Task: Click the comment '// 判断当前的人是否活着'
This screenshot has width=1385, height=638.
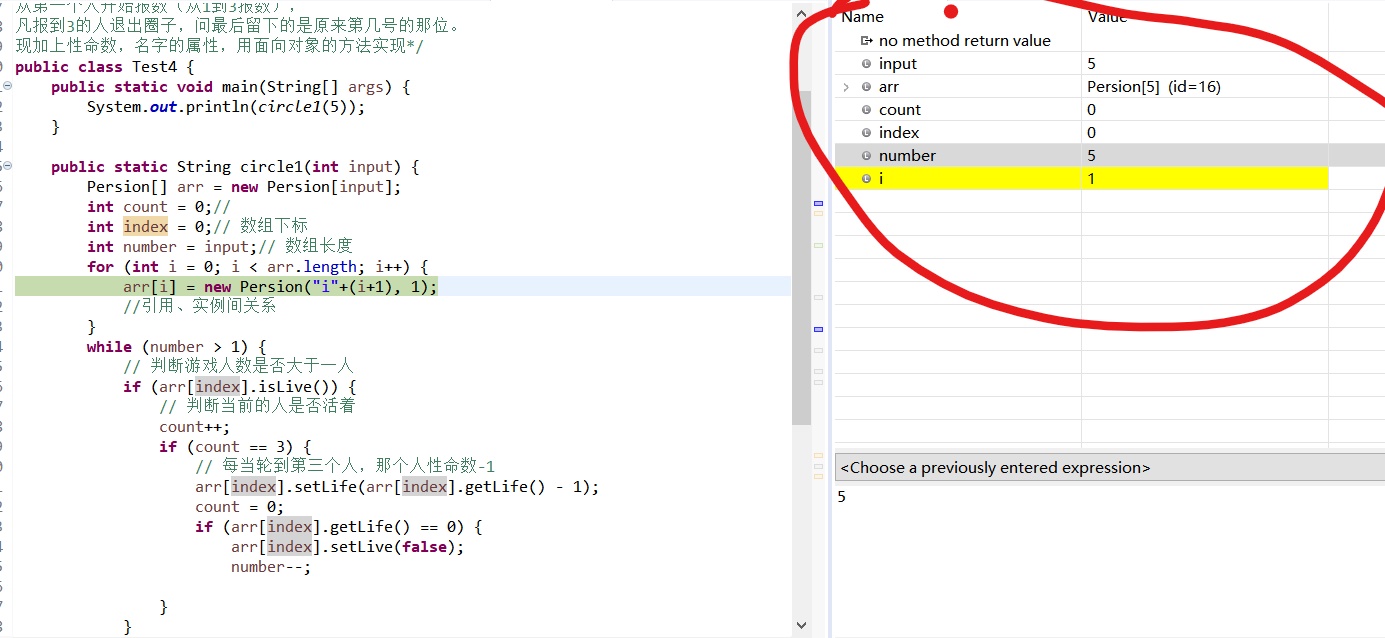Action: click(x=257, y=406)
